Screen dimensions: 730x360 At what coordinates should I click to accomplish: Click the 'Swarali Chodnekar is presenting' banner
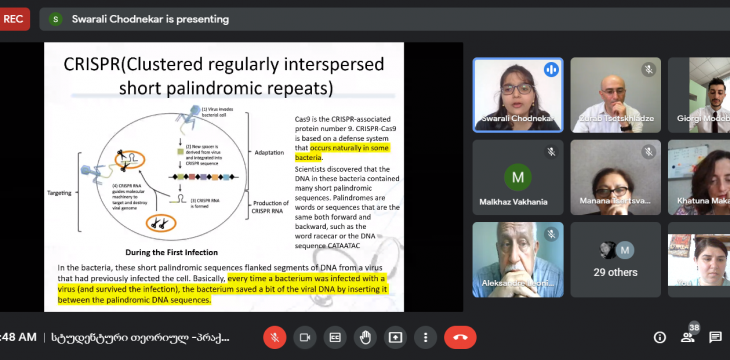click(x=150, y=19)
